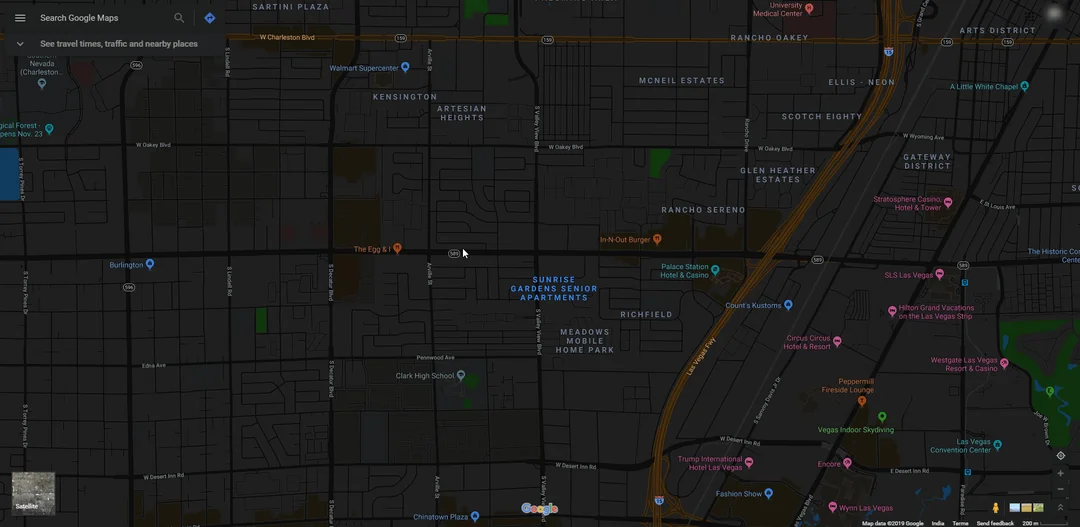Click the Gateway District label
This screenshot has width=1080, height=527.
click(x=927, y=161)
